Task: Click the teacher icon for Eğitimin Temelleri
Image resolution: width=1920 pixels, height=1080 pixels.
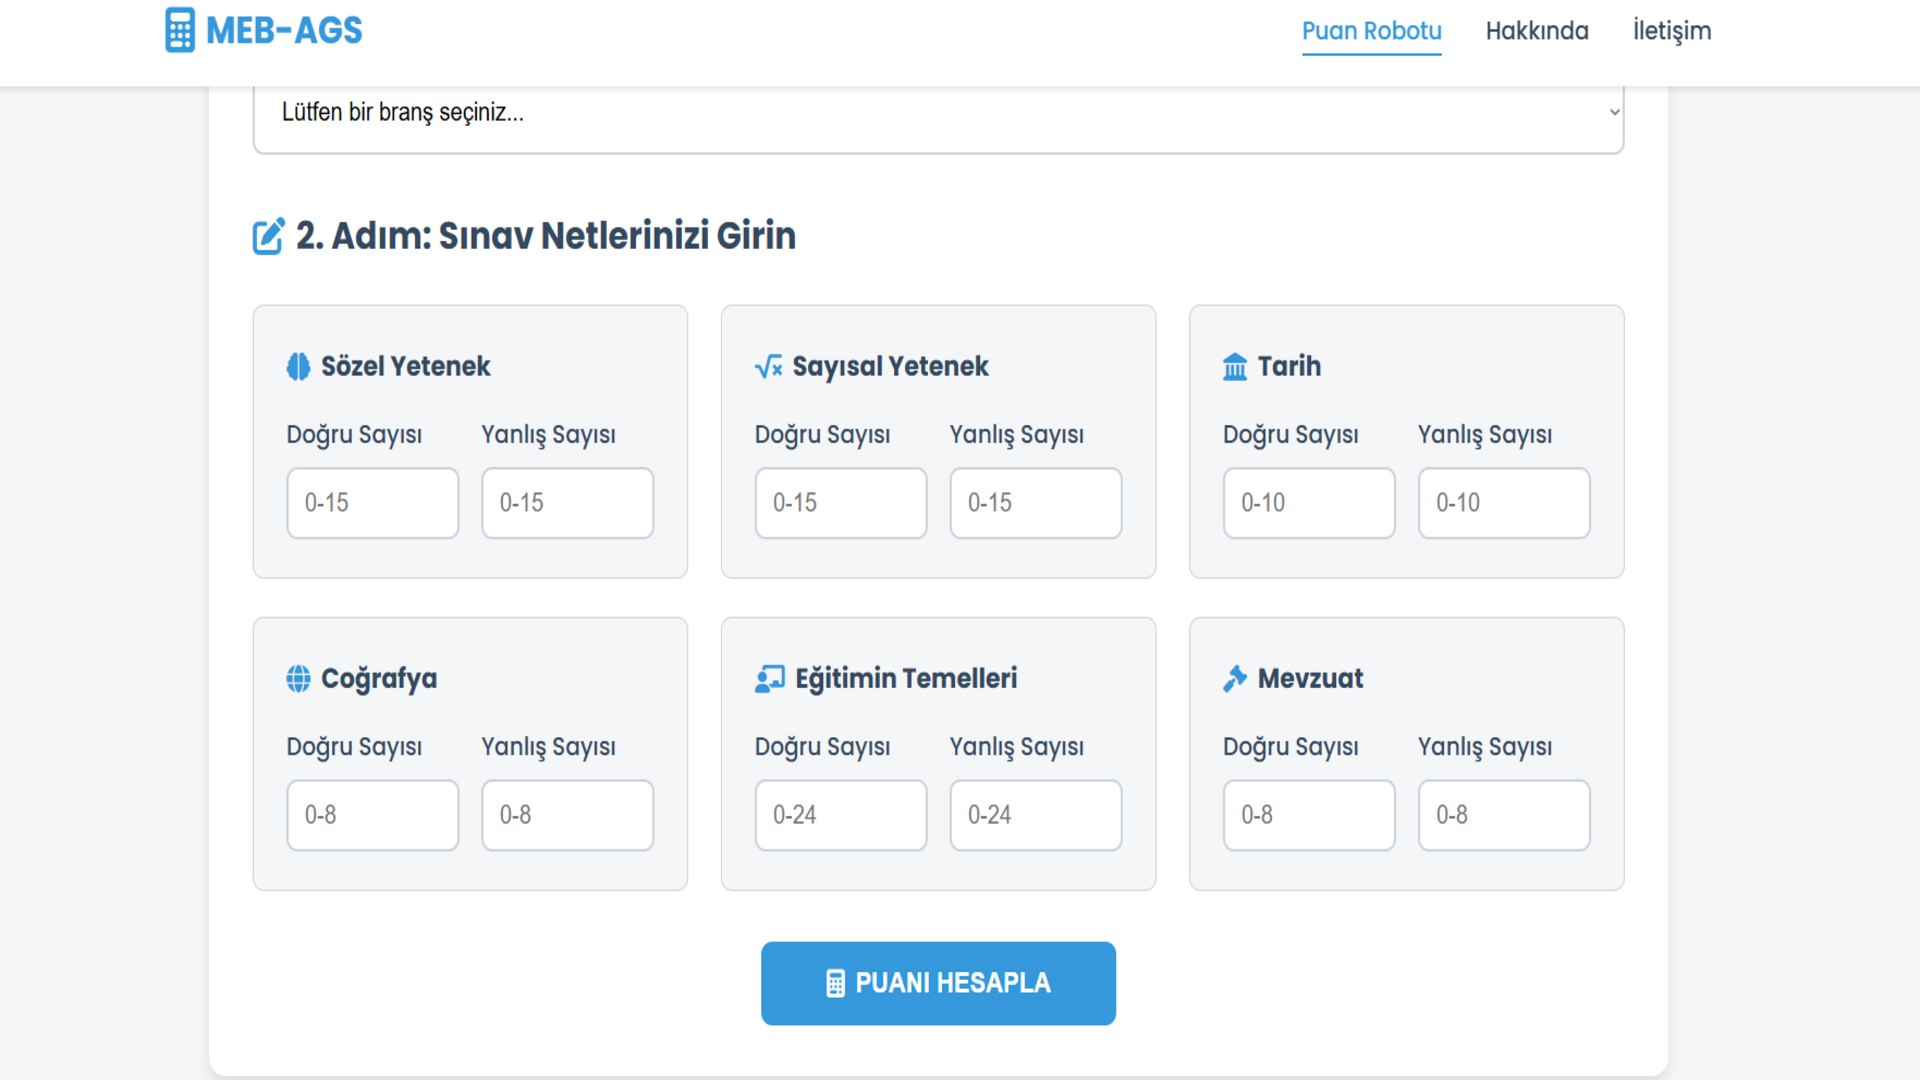Action: pyautogui.click(x=769, y=679)
